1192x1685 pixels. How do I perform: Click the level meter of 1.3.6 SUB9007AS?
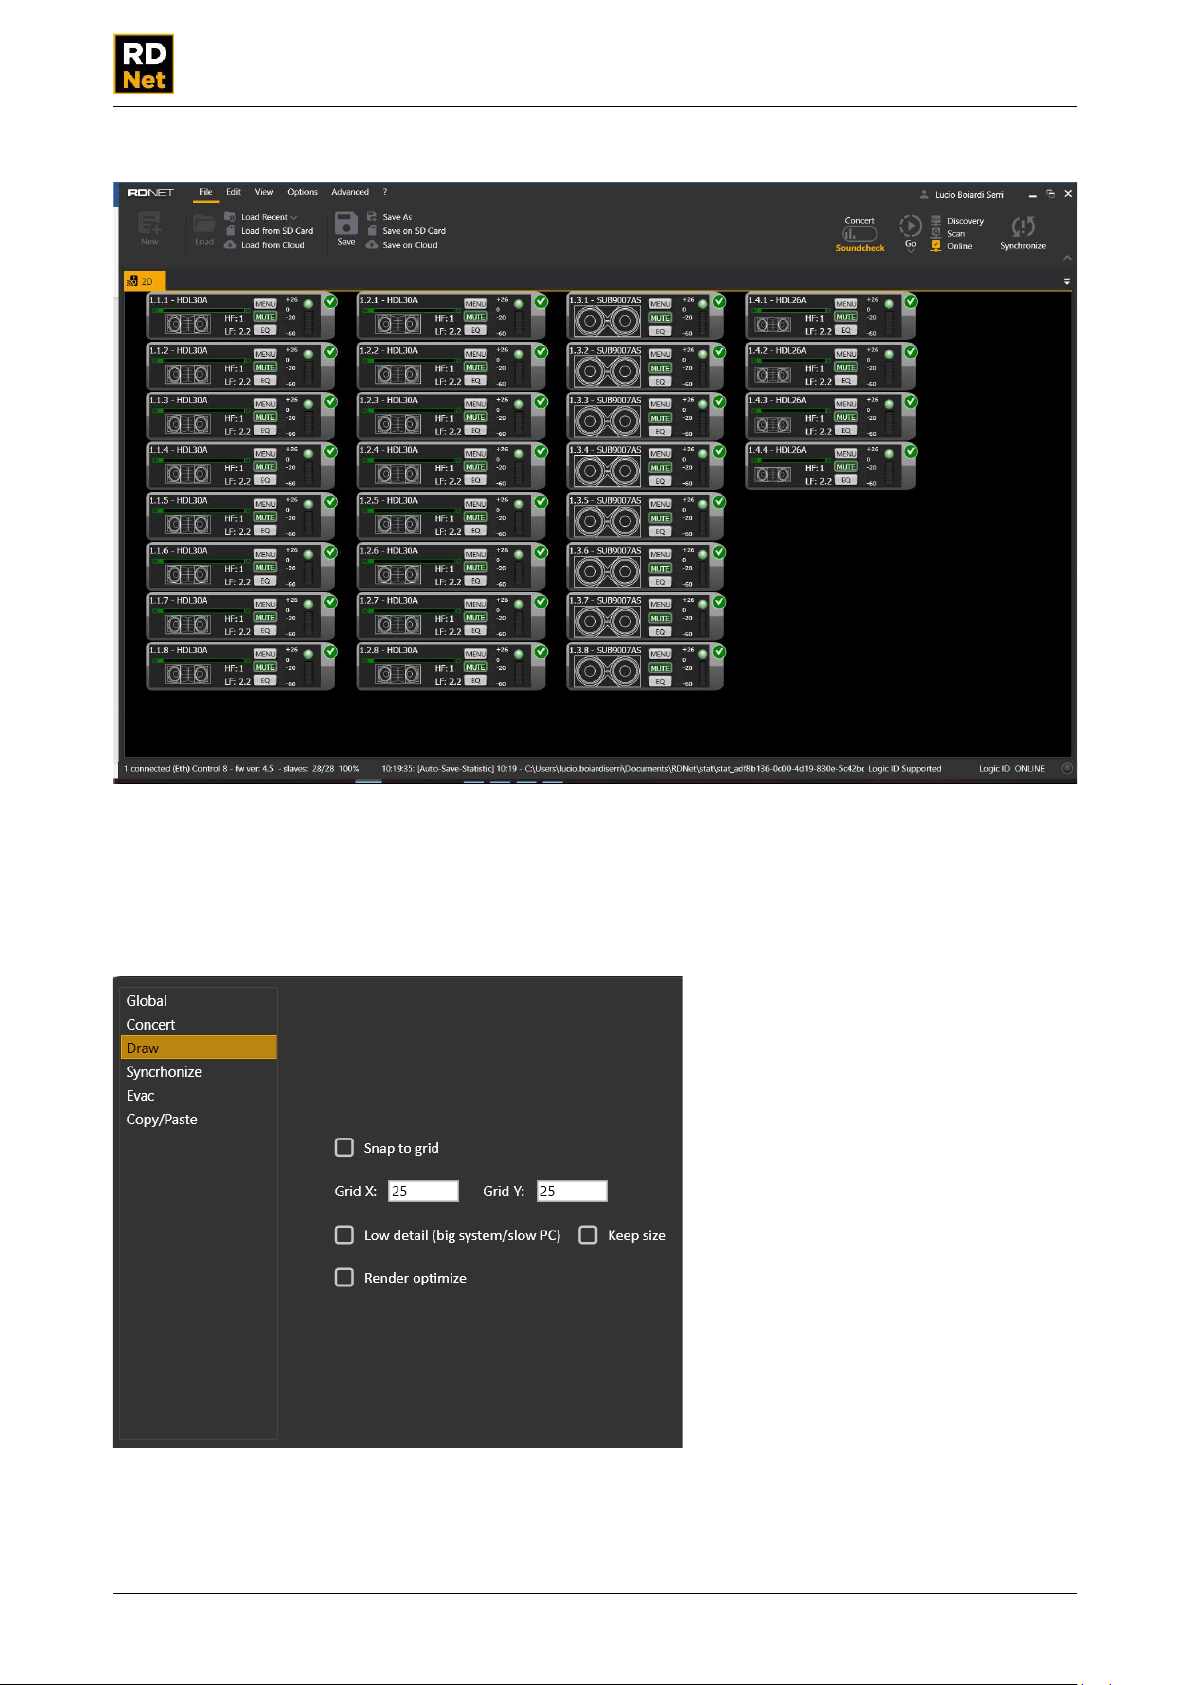coord(703,574)
